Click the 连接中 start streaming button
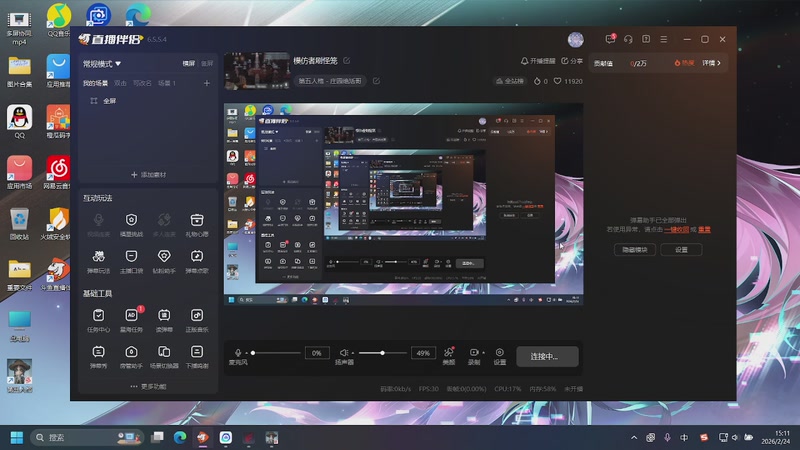Image resolution: width=800 pixels, height=450 pixels. 547,356
